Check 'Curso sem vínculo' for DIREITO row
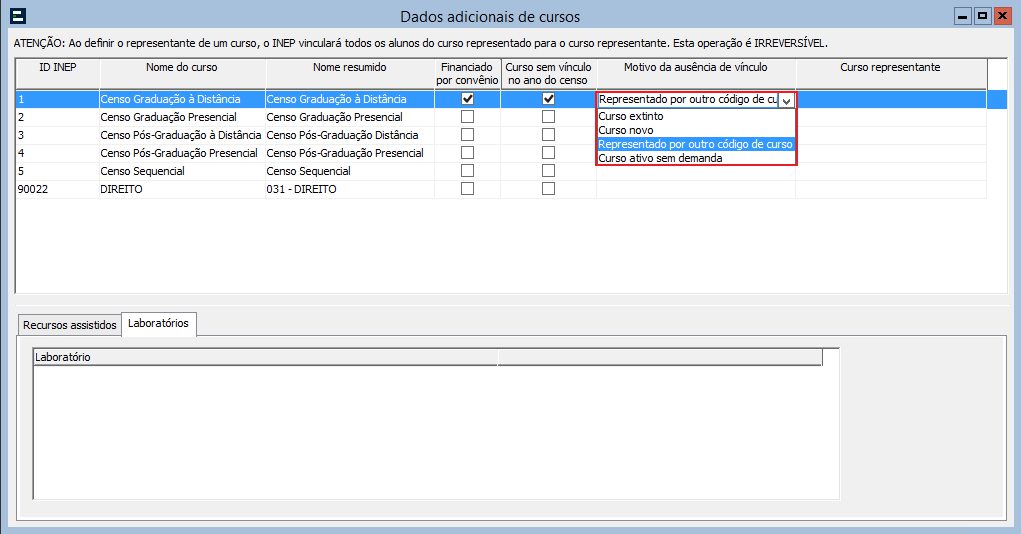This screenshot has width=1021, height=534. 548,188
